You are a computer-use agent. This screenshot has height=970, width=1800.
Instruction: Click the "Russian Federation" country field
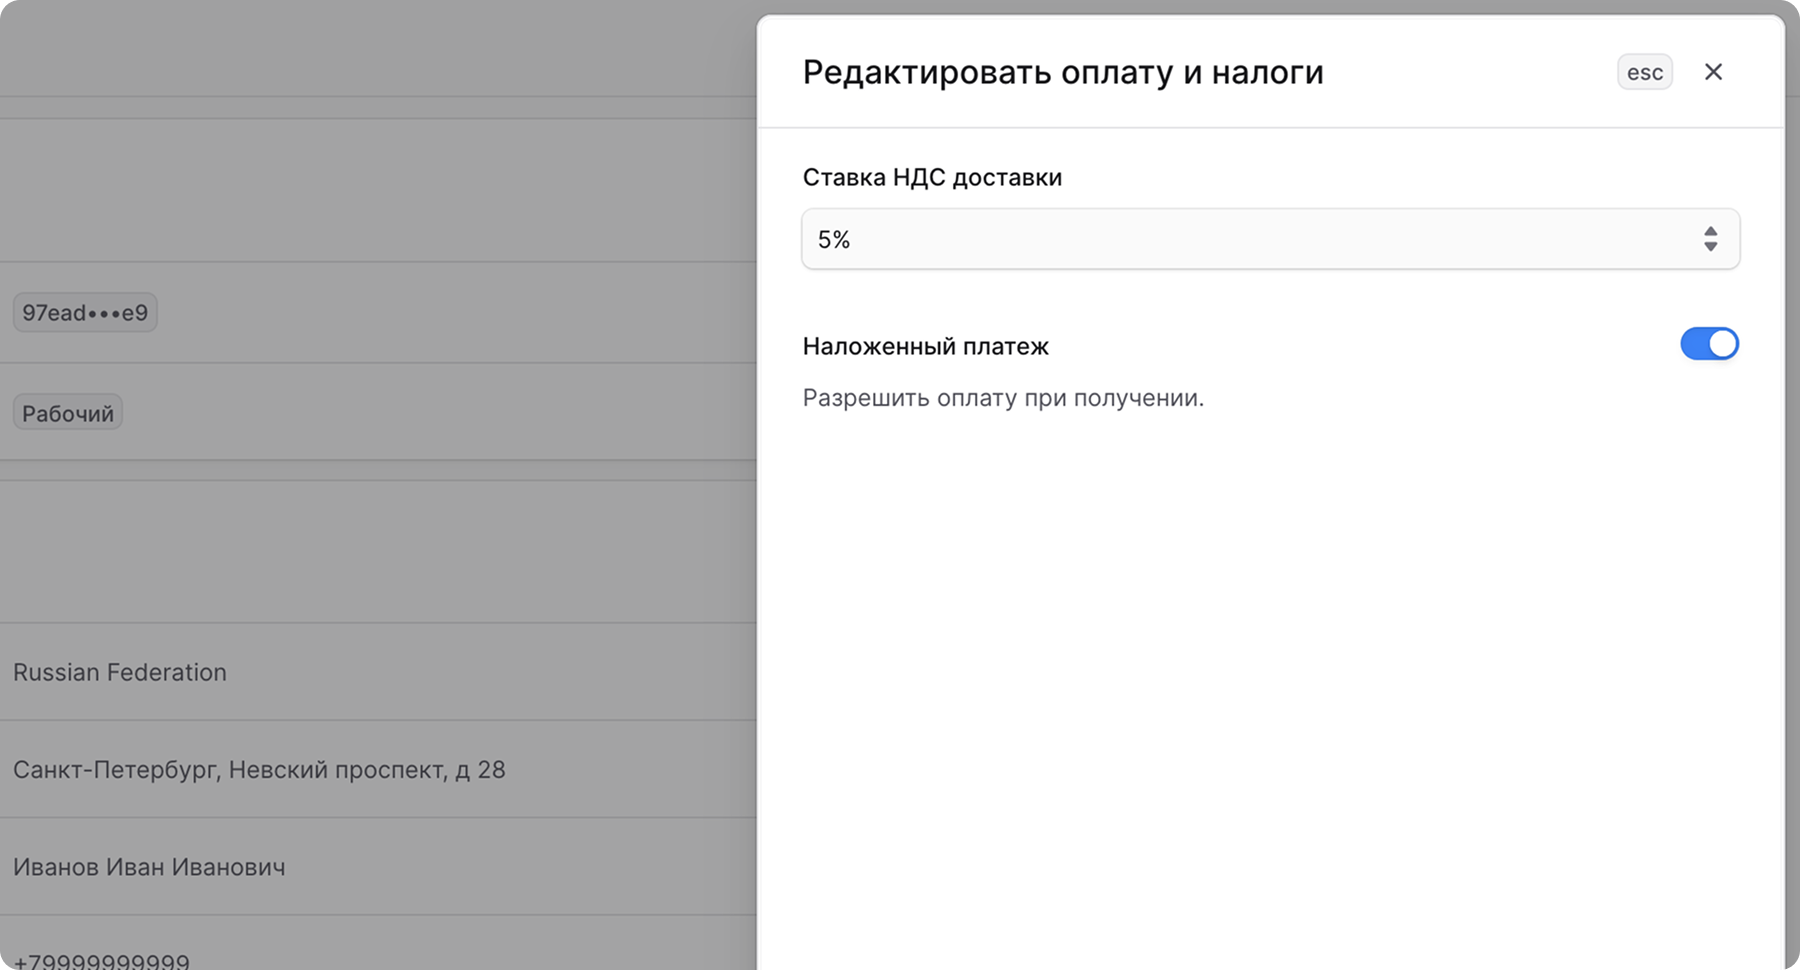point(119,671)
